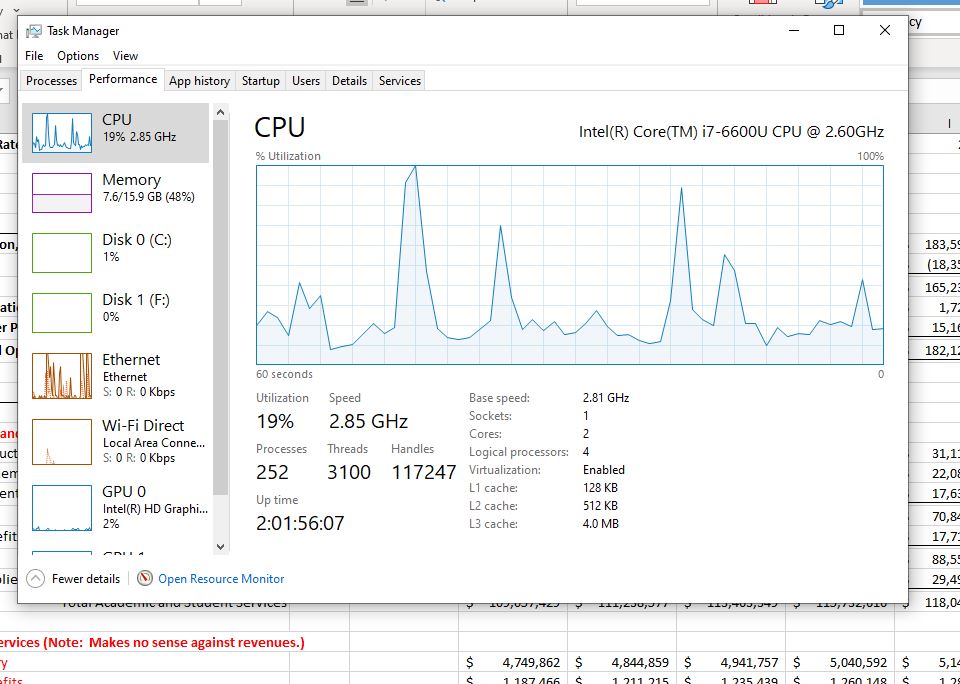Click the Resource Monitor gauge icon
The height and width of the screenshot is (684, 960).
144,579
